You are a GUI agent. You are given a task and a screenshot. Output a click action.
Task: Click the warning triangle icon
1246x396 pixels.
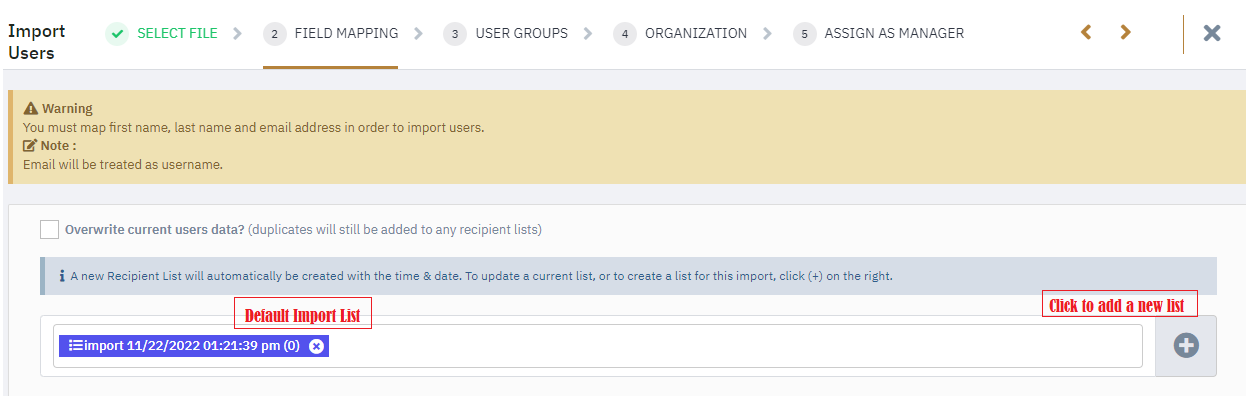pyautogui.click(x=30, y=108)
